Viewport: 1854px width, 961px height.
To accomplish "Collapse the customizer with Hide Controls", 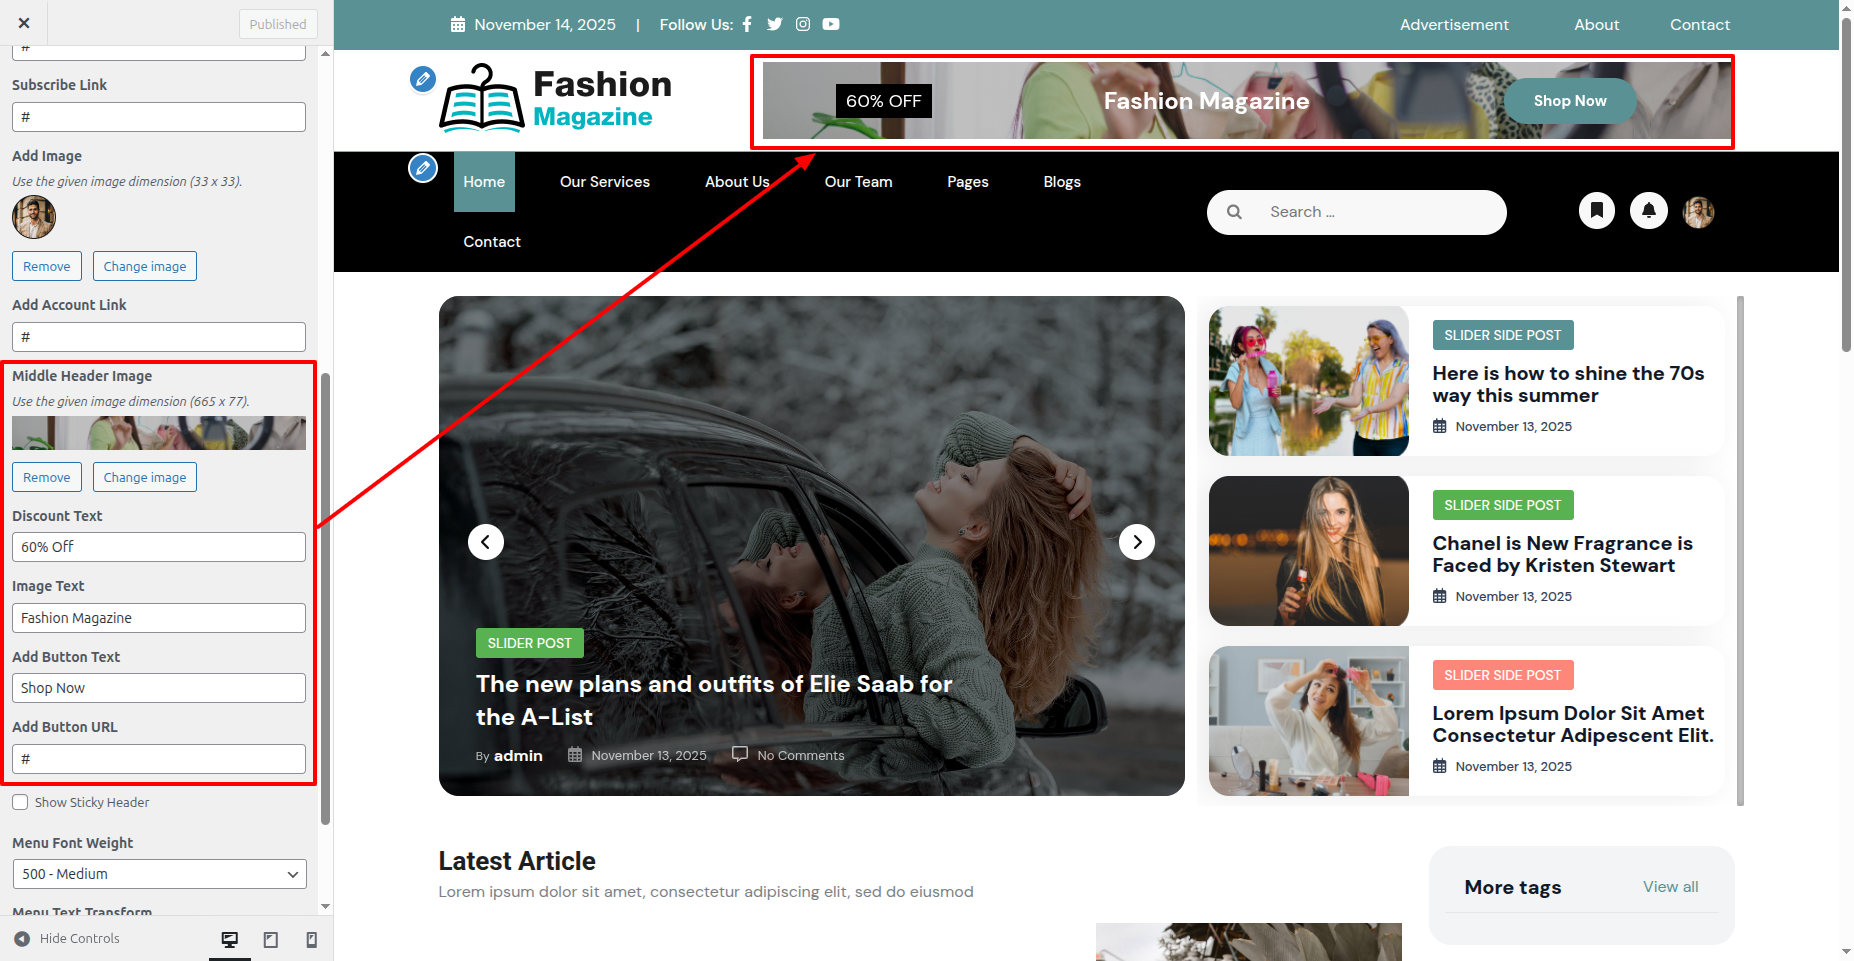I will 67,939.
